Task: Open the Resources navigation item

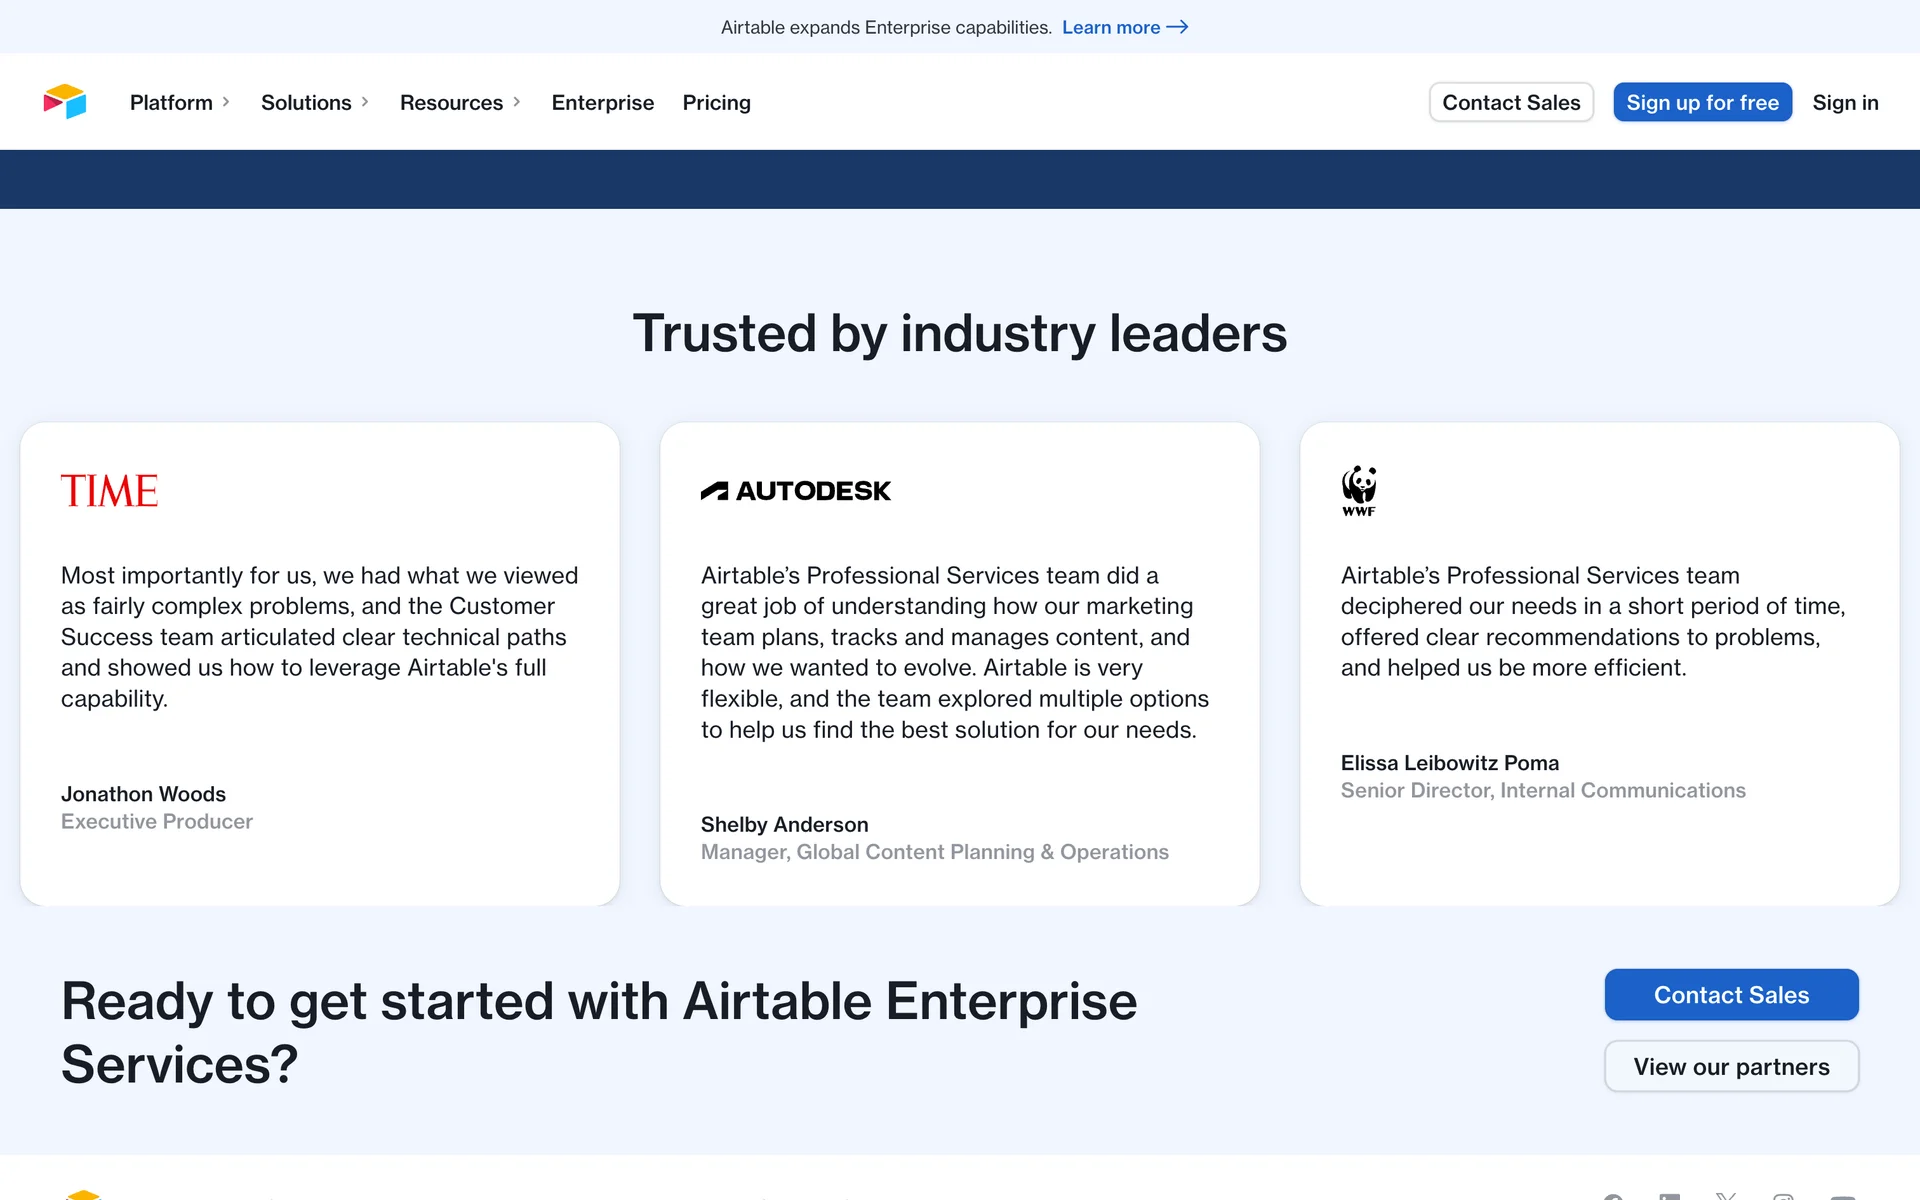Action: (x=451, y=102)
